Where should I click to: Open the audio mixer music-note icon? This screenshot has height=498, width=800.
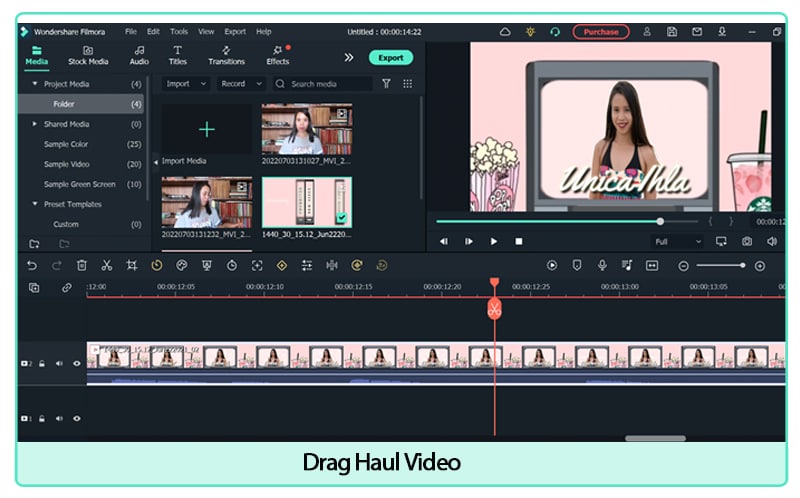(627, 265)
